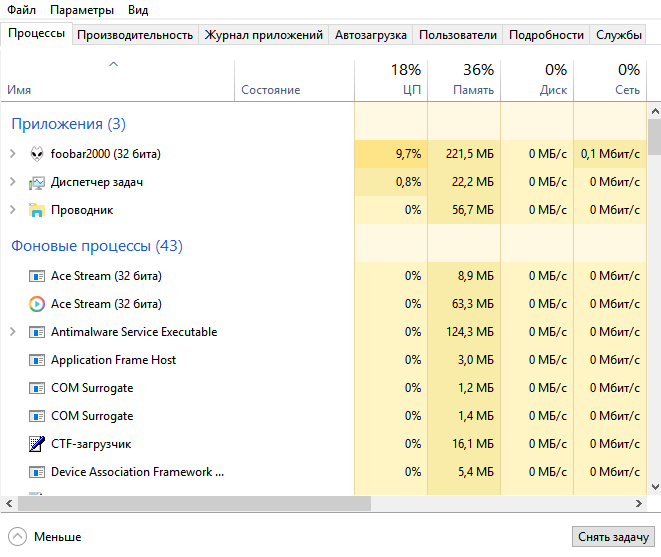
Task: Click the Диспетчер задач process icon
Action: click(x=37, y=182)
